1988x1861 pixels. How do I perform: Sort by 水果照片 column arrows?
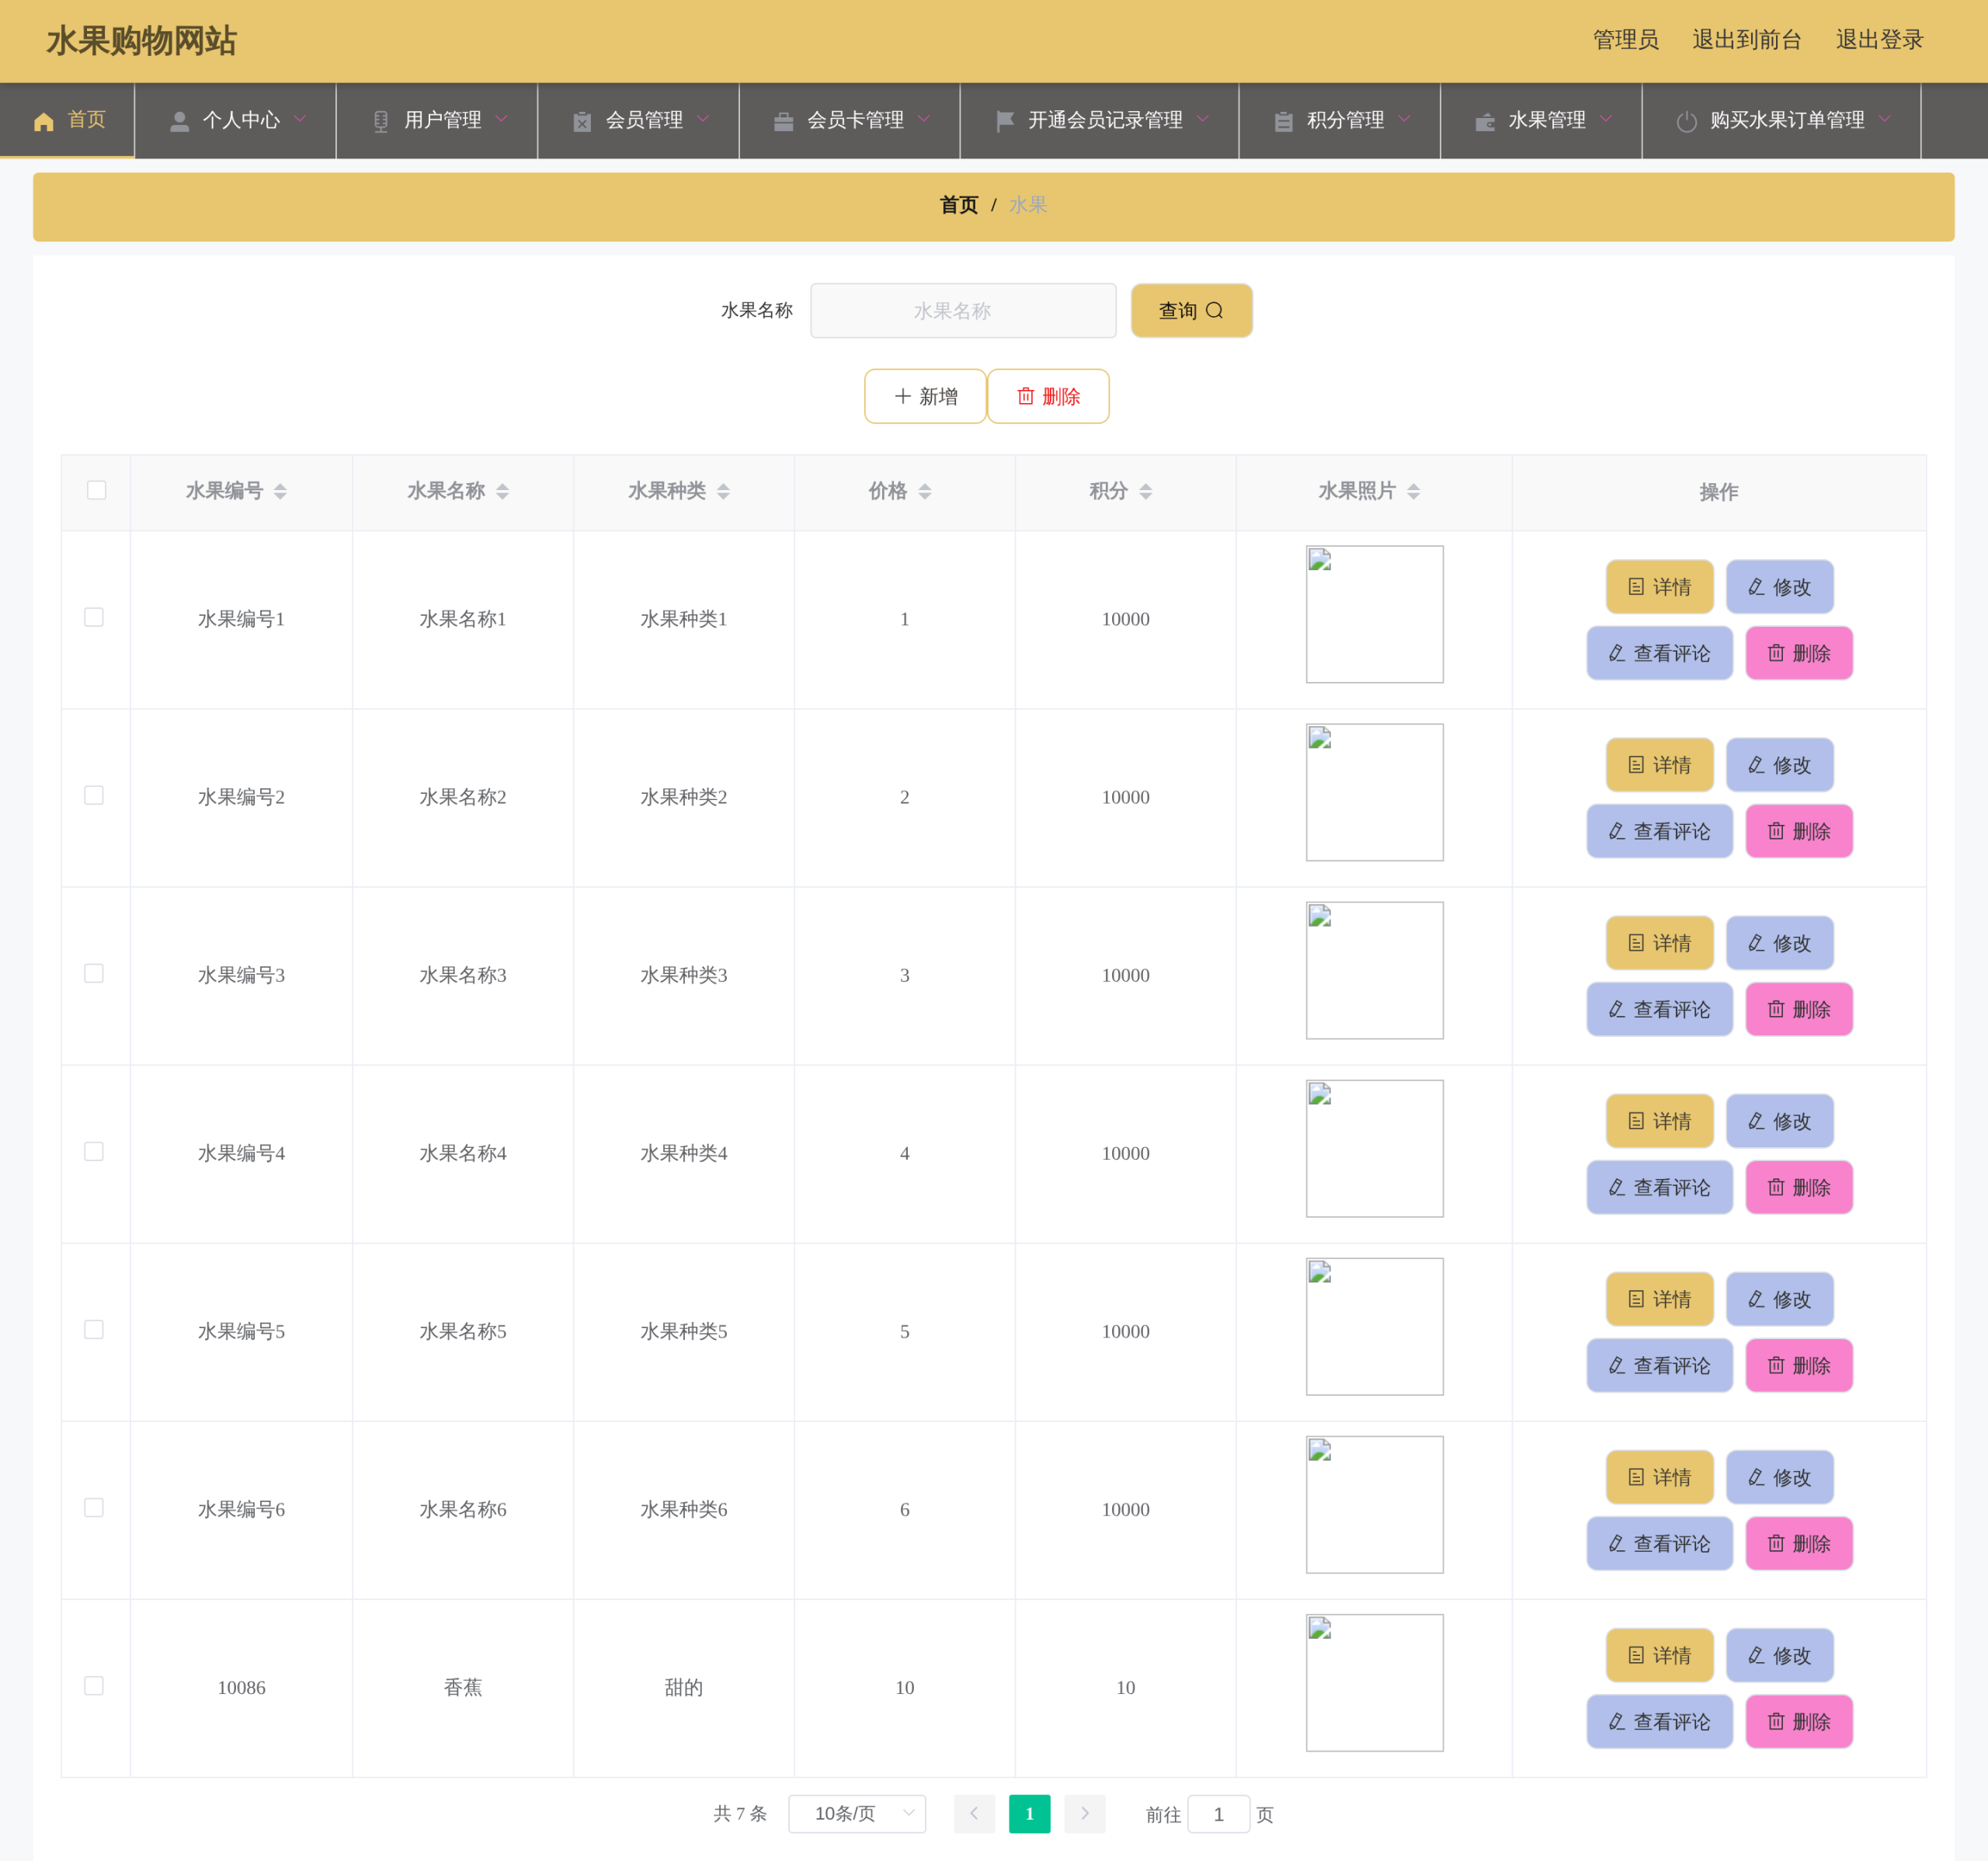click(x=1414, y=491)
